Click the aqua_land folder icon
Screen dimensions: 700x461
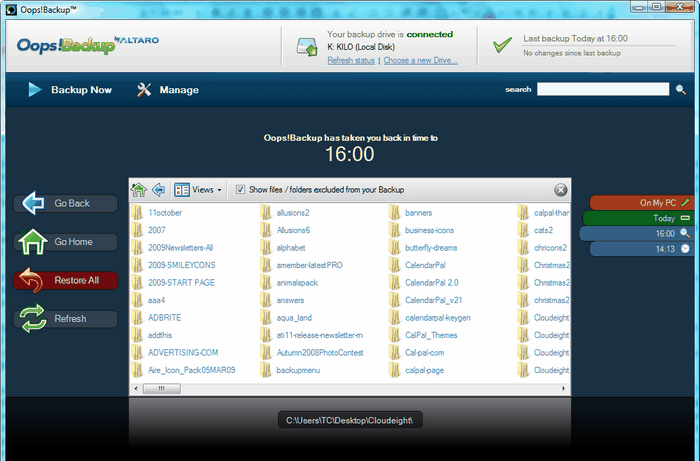266,318
